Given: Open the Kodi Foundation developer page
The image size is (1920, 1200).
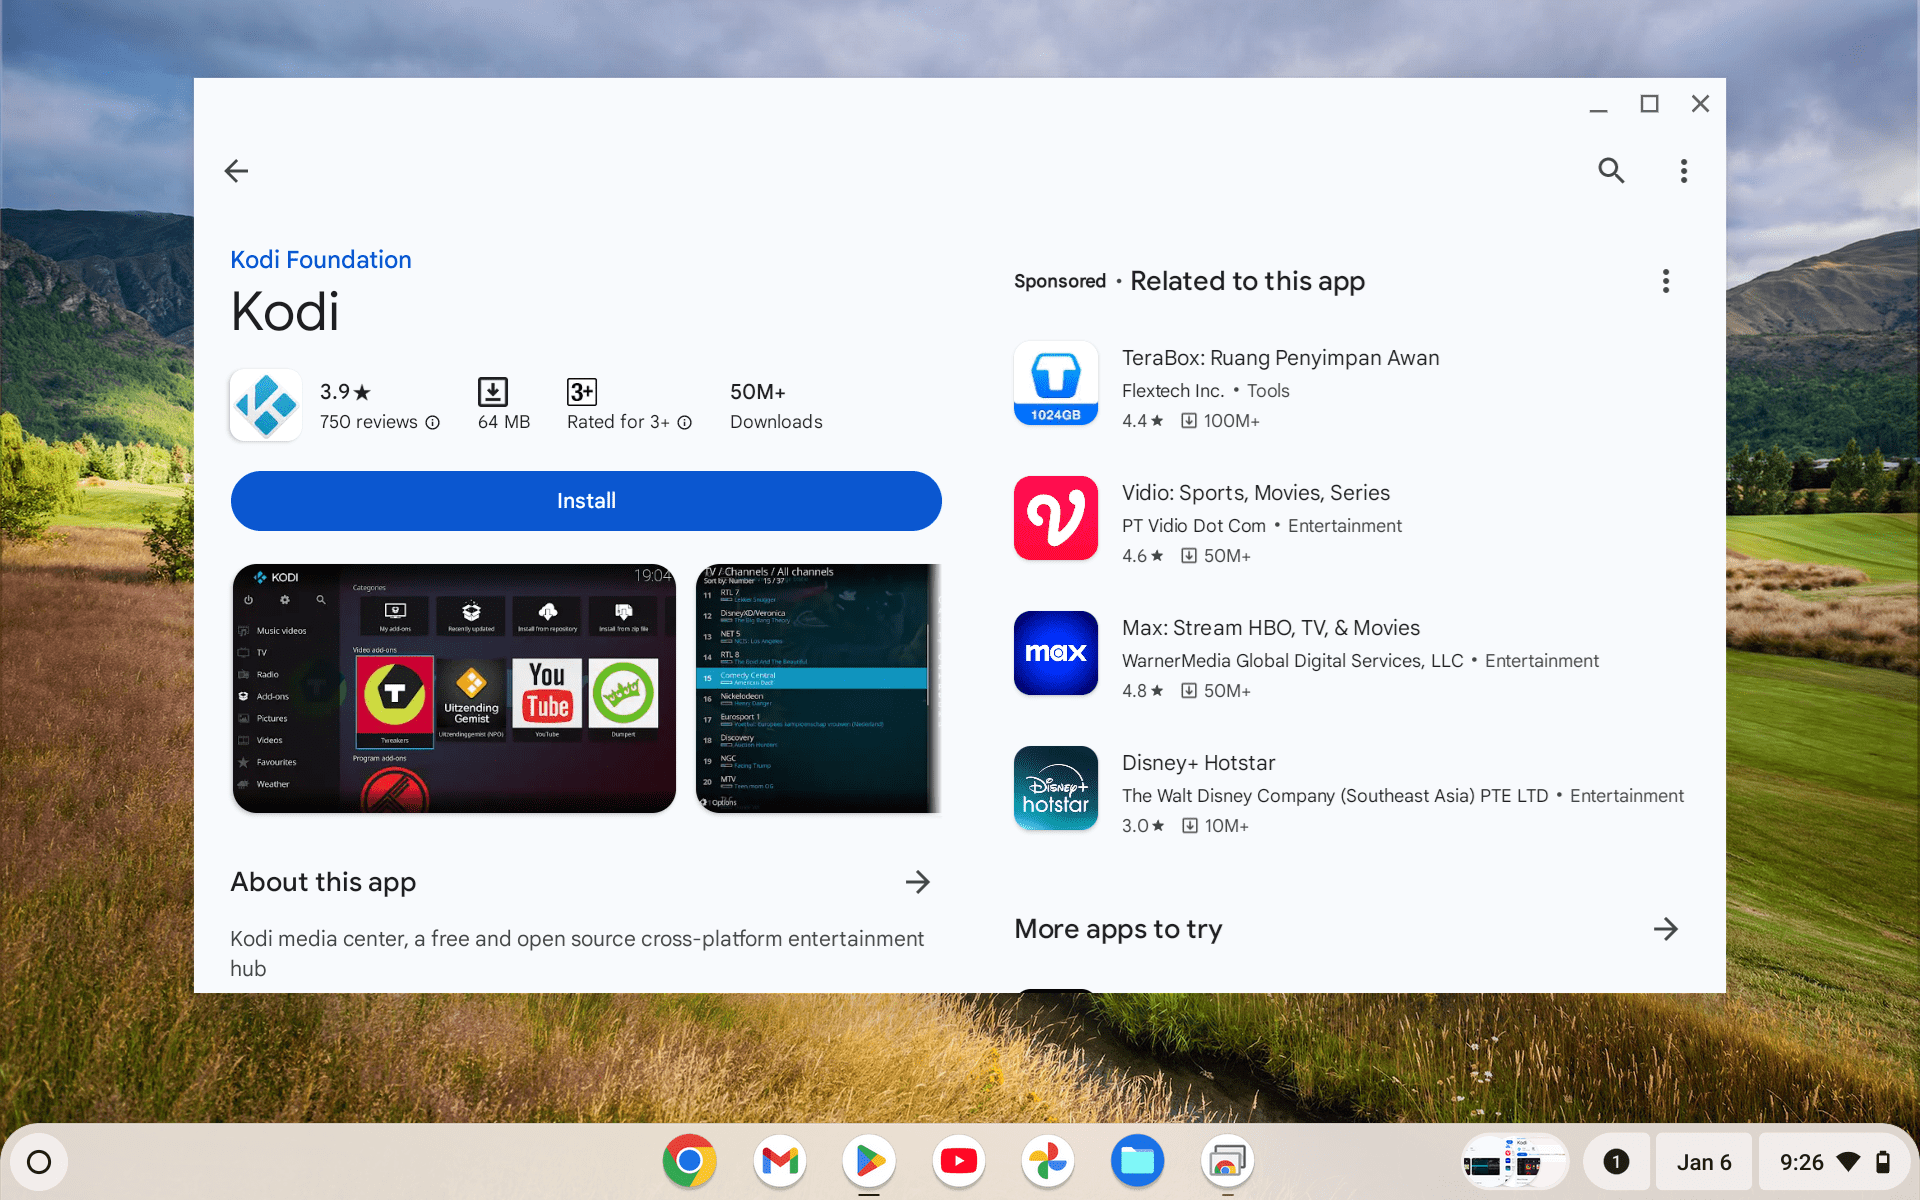Looking at the screenshot, I should point(321,259).
